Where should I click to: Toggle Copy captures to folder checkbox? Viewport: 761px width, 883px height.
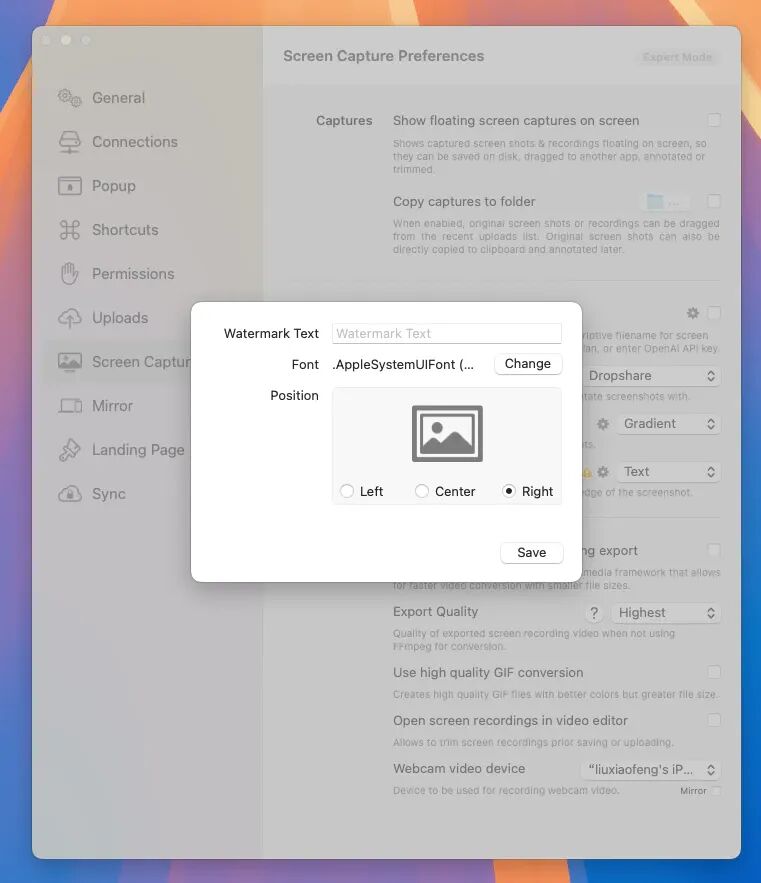click(714, 201)
